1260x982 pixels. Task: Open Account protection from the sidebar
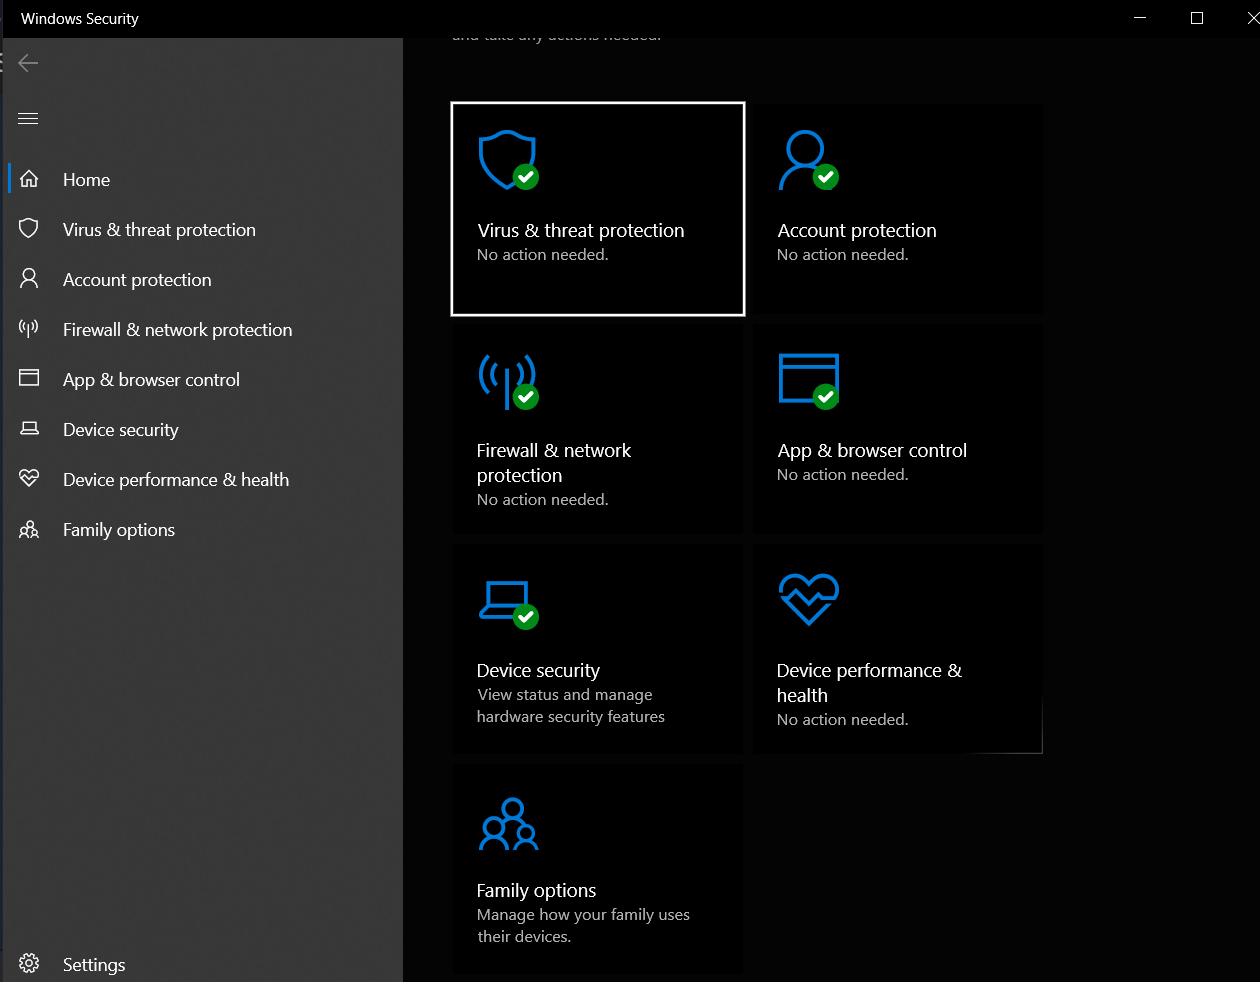[x=137, y=280]
